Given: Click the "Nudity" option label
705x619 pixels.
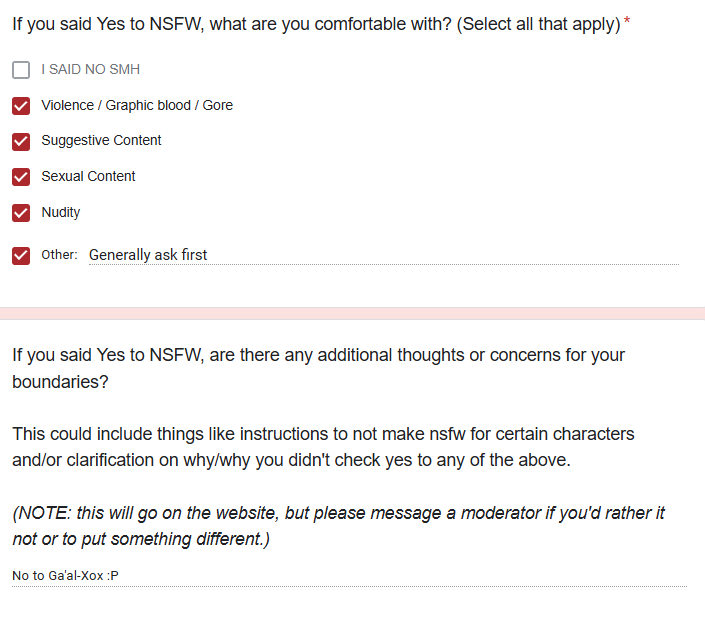Looking at the screenshot, I should coord(61,212).
